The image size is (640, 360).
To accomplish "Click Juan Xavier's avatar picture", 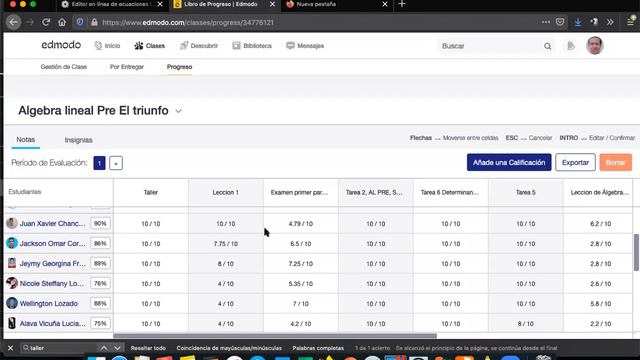I will coord(12,223).
